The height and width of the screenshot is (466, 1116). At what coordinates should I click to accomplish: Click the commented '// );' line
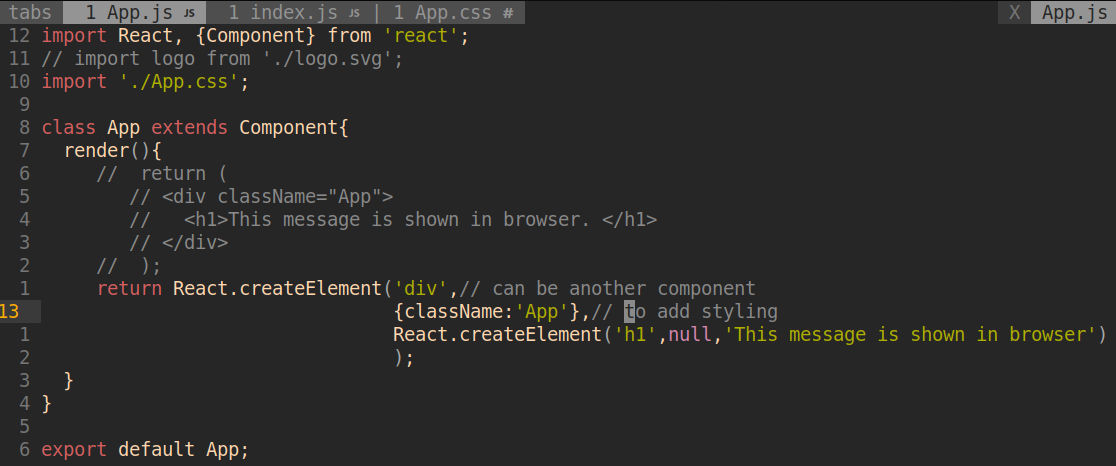click(130, 266)
